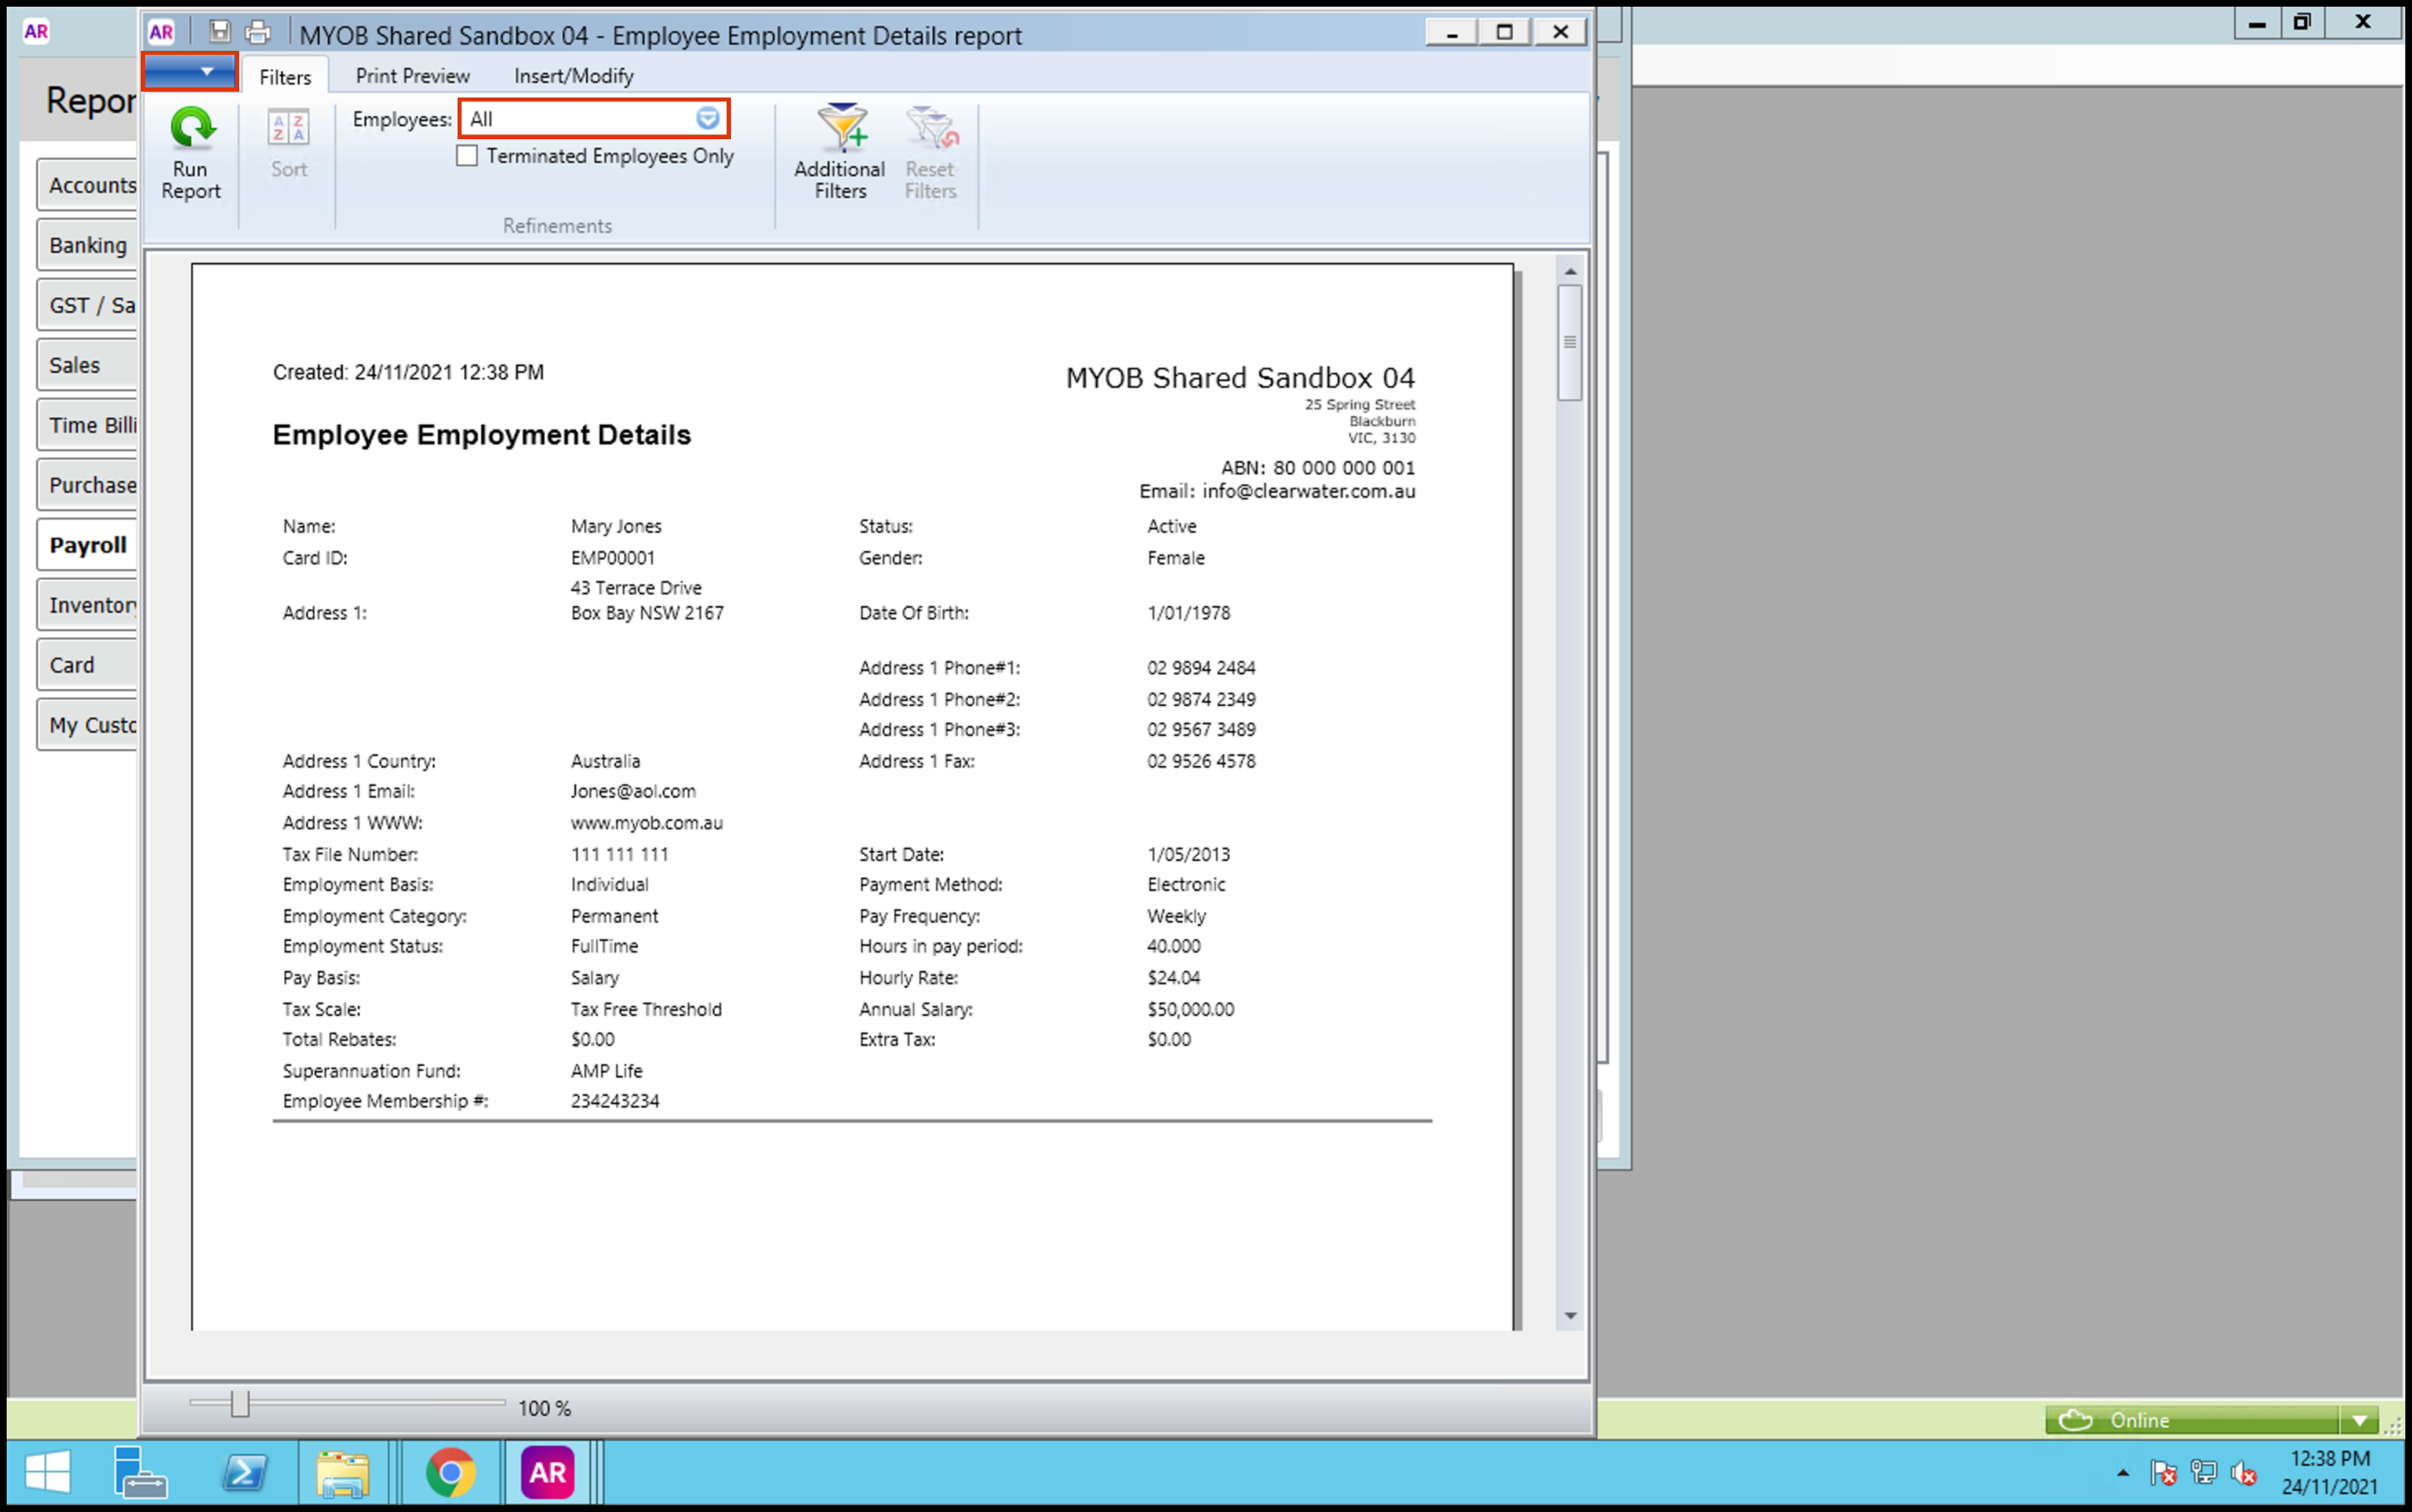The height and width of the screenshot is (1512, 2412).
Task: Select the Payroll reports category
Action: 88,545
